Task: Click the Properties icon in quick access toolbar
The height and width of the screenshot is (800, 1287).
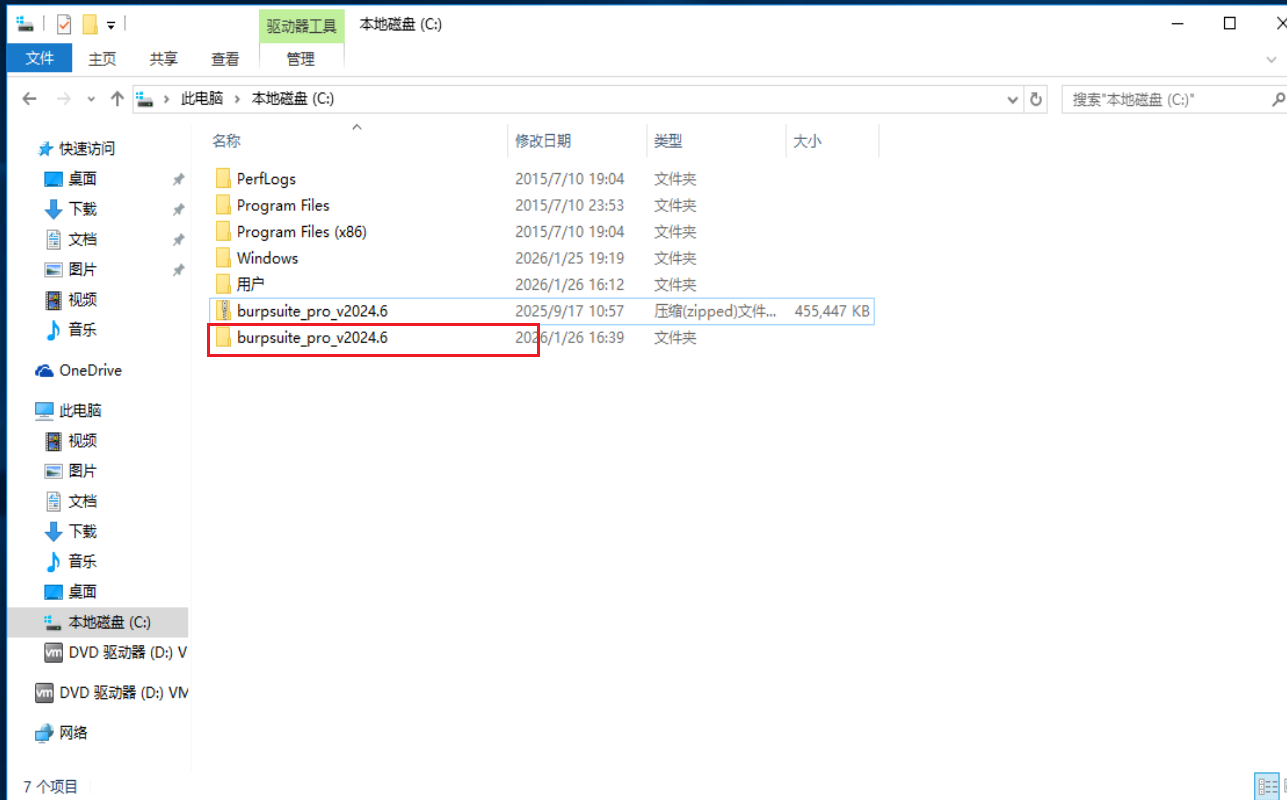Action: click(x=65, y=24)
